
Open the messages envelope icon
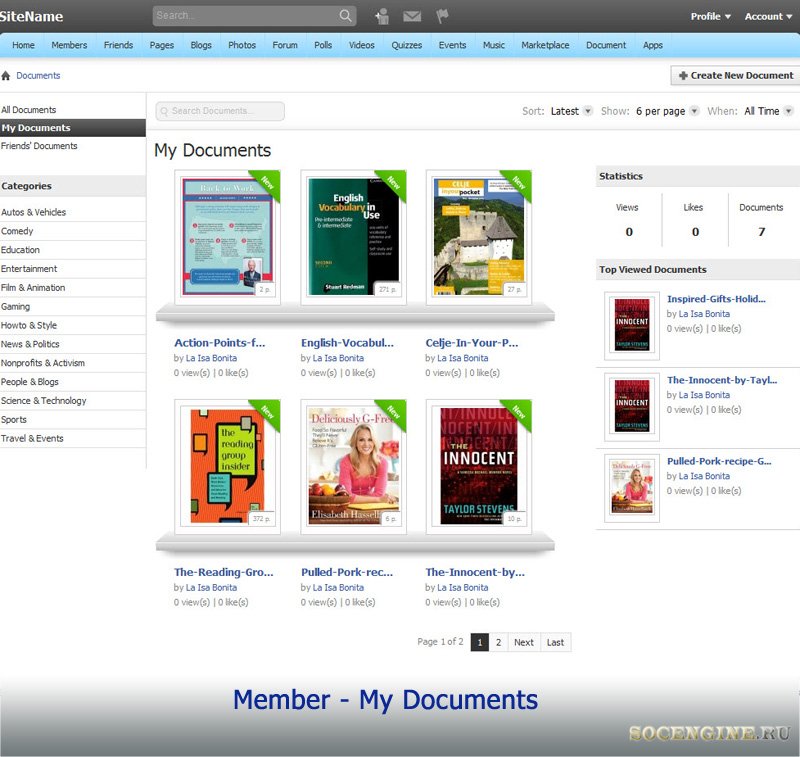(412, 16)
